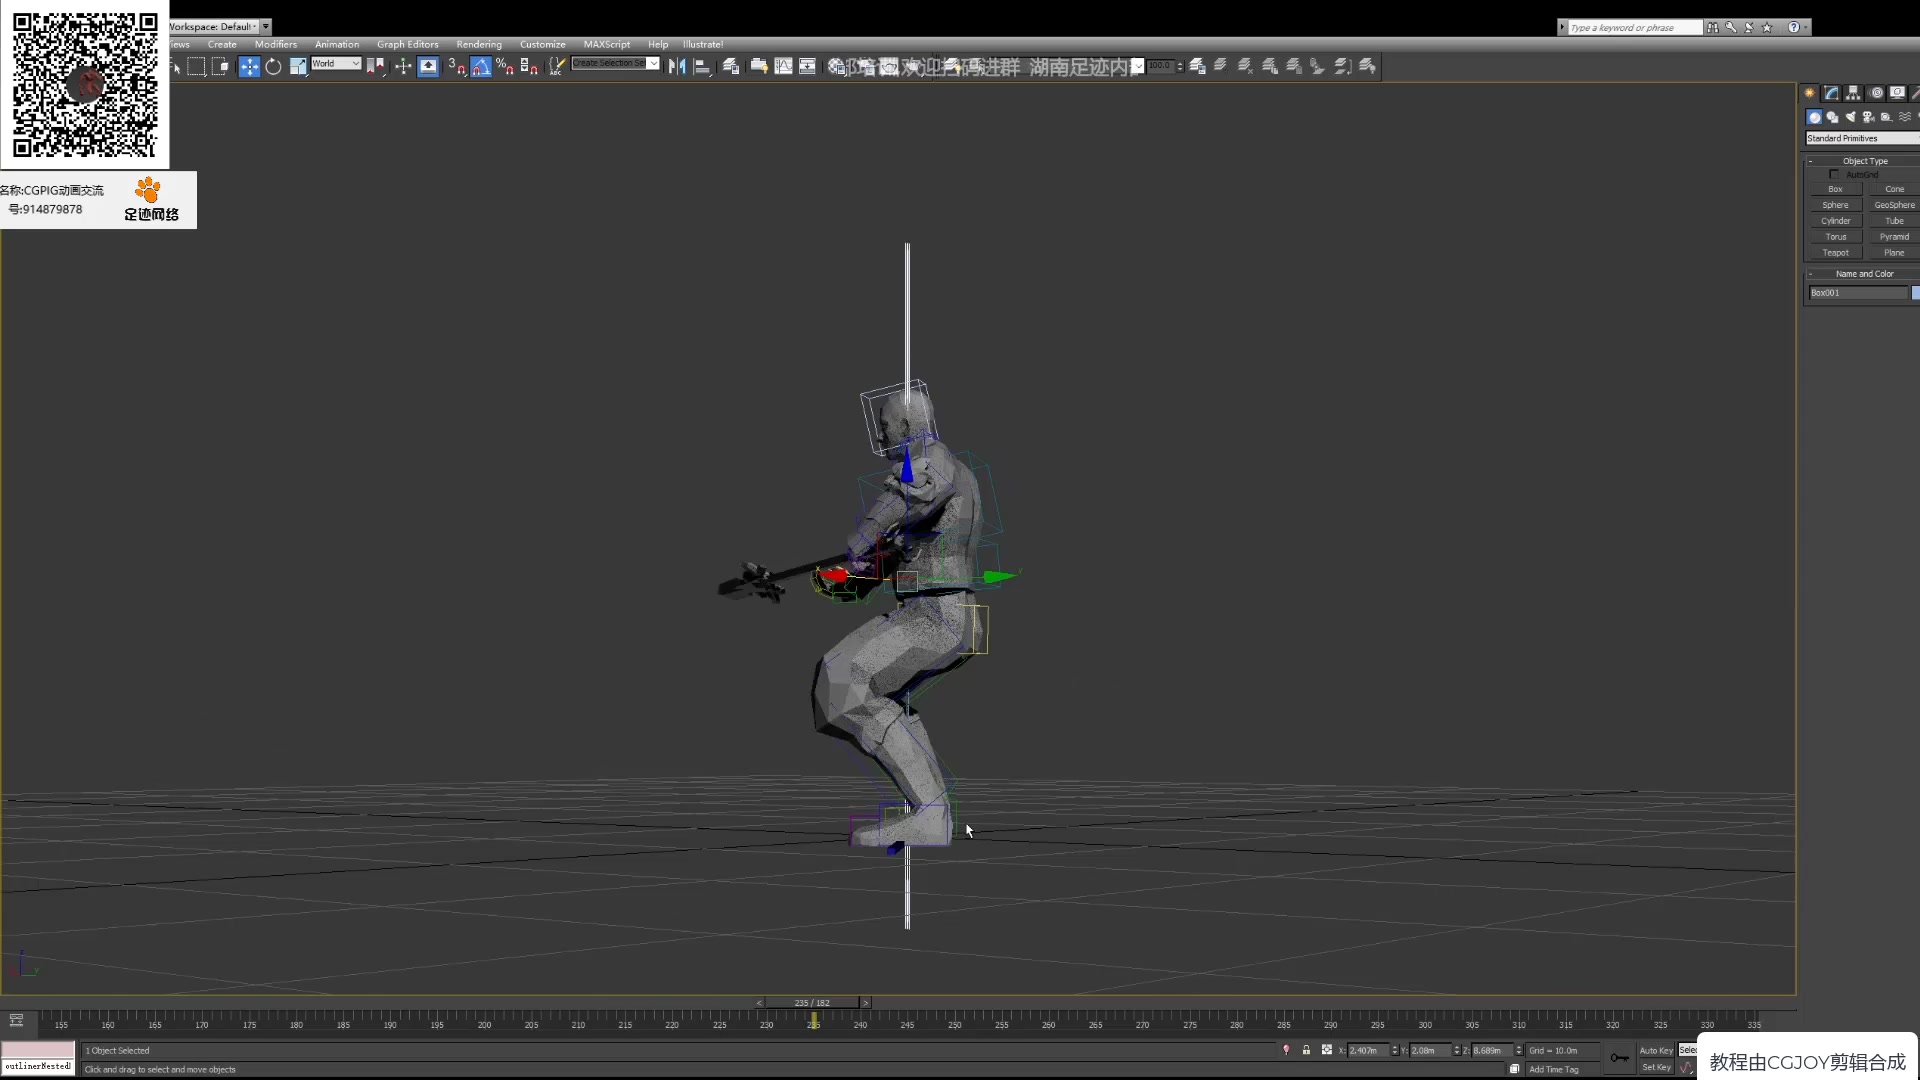The image size is (1920, 1080).
Task: Collapse the Object Type rollout
Action: click(x=1864, y=161)
